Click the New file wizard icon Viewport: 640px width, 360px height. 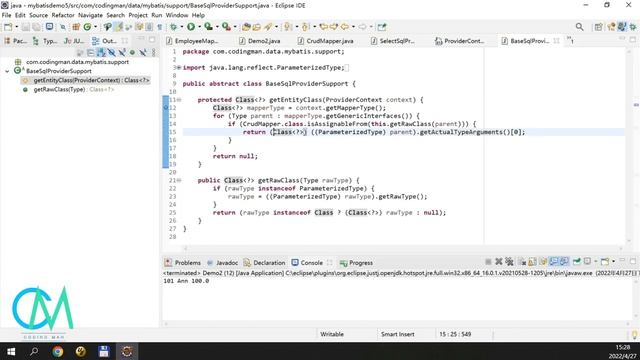click(8, 27)
